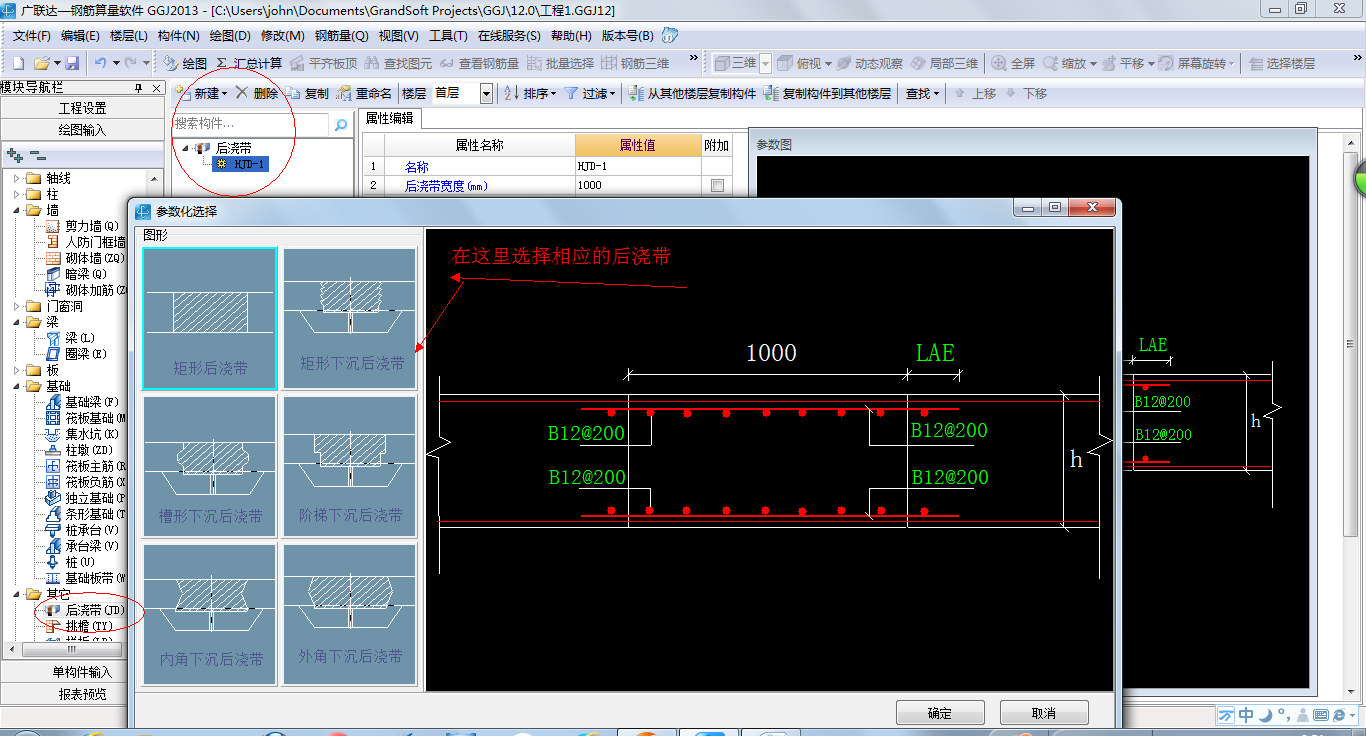The height and width of the screenshot is (736, 1366).
Task: Open the 报表预览 section
Action: point(82,693)
